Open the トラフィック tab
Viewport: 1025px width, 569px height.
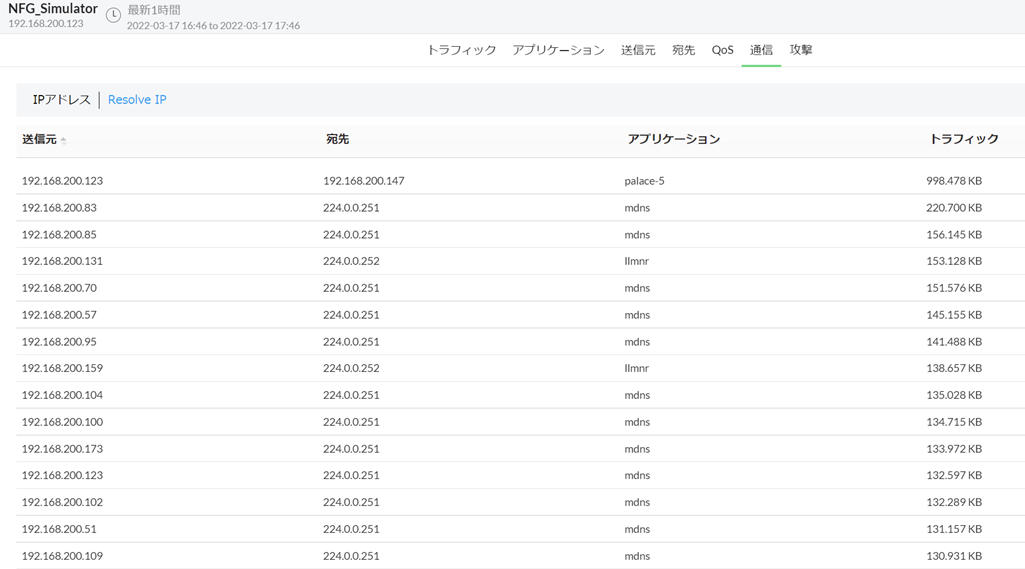[x=461, y=50]
